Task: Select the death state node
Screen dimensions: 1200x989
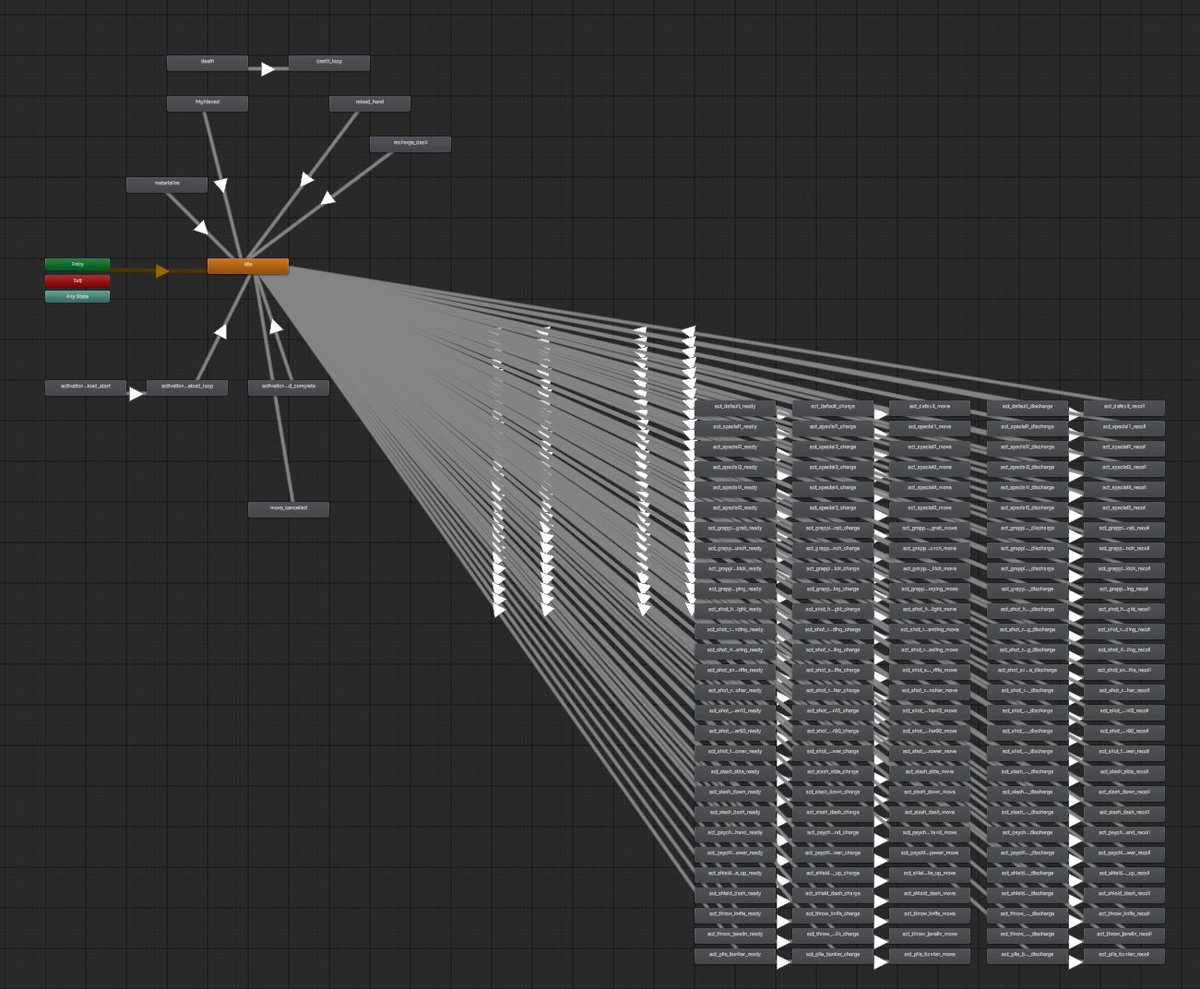Action: pos(207,63)
